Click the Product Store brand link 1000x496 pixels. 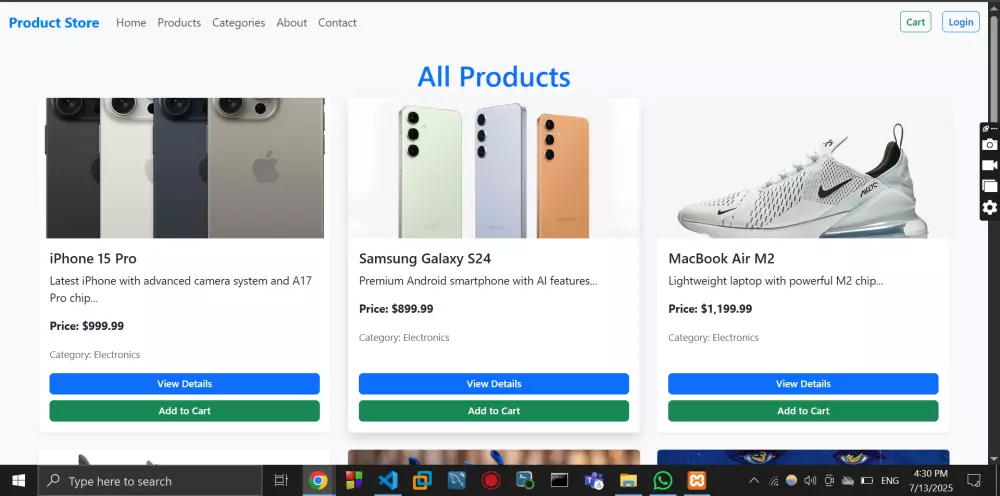point(54,23)
